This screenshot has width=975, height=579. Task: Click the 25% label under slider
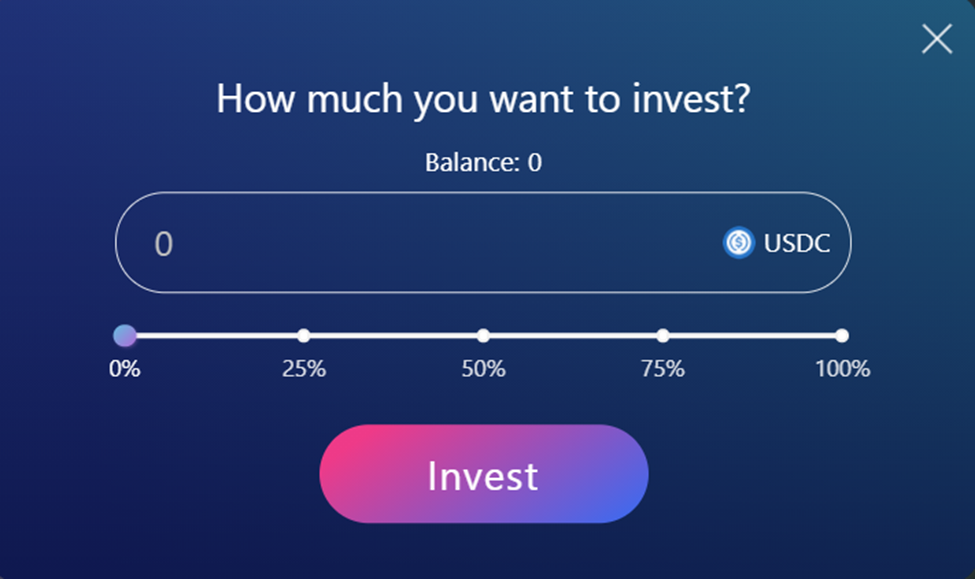pos(304,369)
